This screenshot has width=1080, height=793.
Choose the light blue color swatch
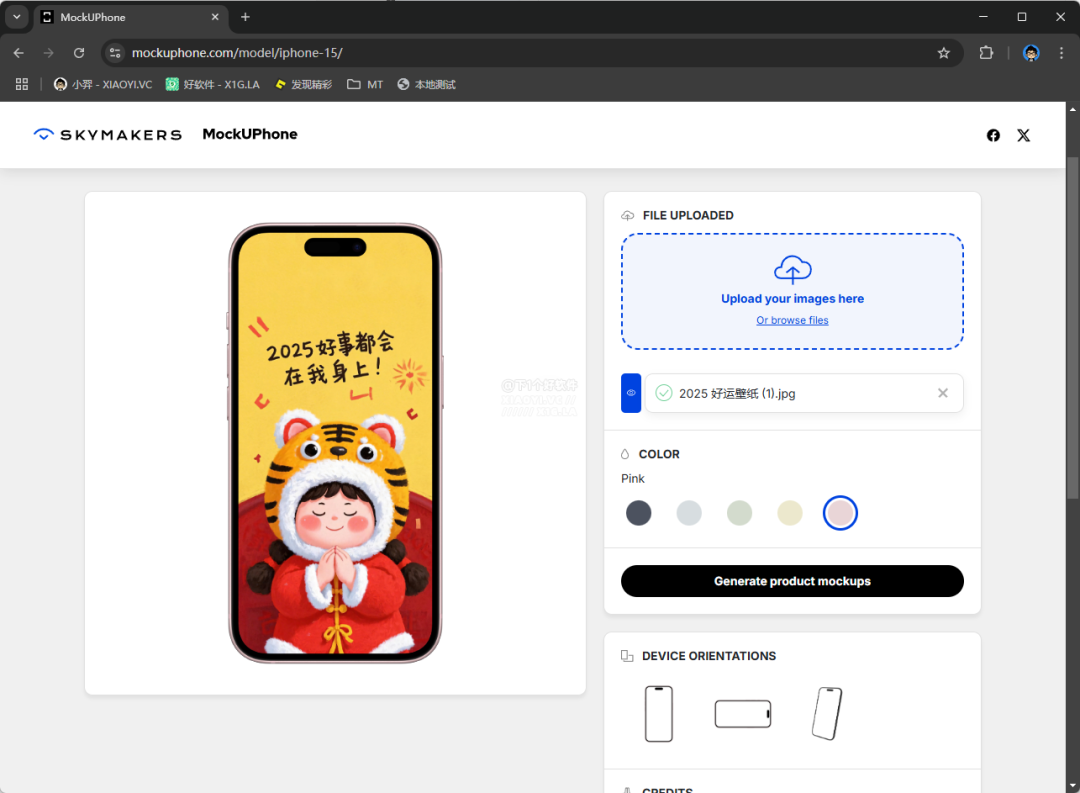689,513
